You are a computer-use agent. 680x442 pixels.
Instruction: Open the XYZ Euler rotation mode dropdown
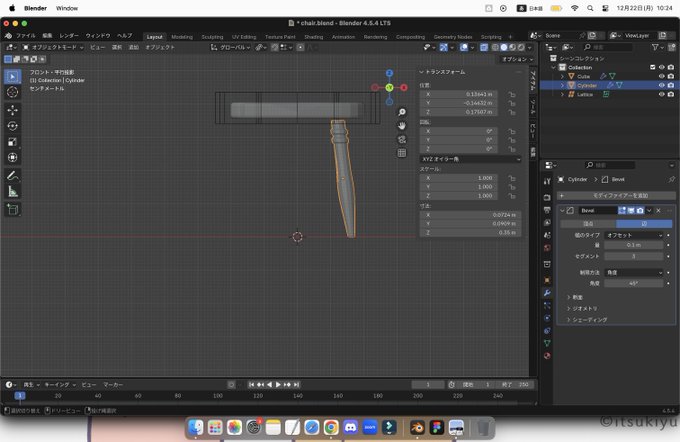471,159
